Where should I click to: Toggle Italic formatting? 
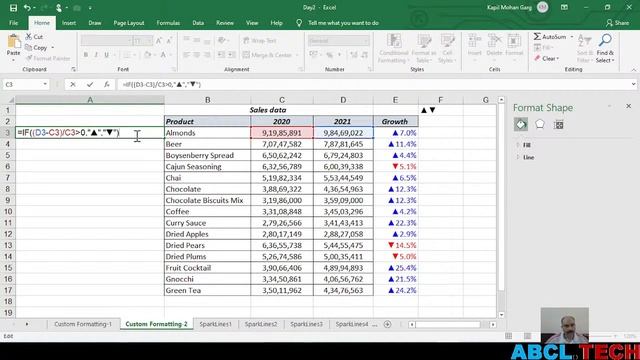(96, 55)
